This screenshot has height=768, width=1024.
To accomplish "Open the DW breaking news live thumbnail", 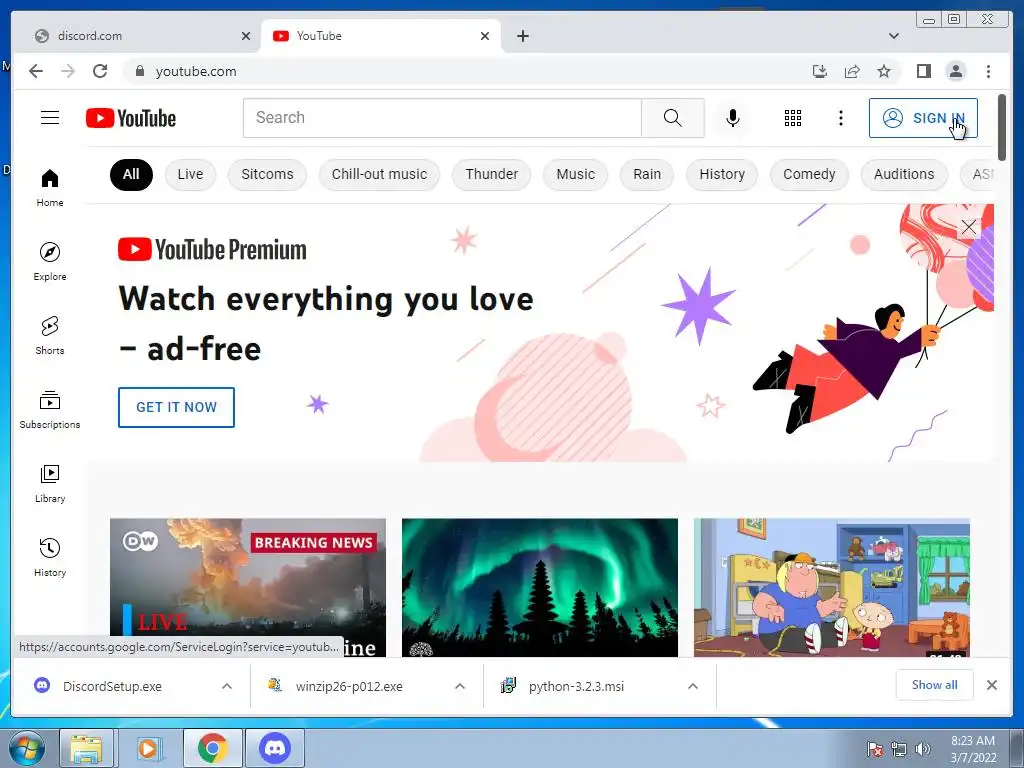I will [x=248, y=588].
